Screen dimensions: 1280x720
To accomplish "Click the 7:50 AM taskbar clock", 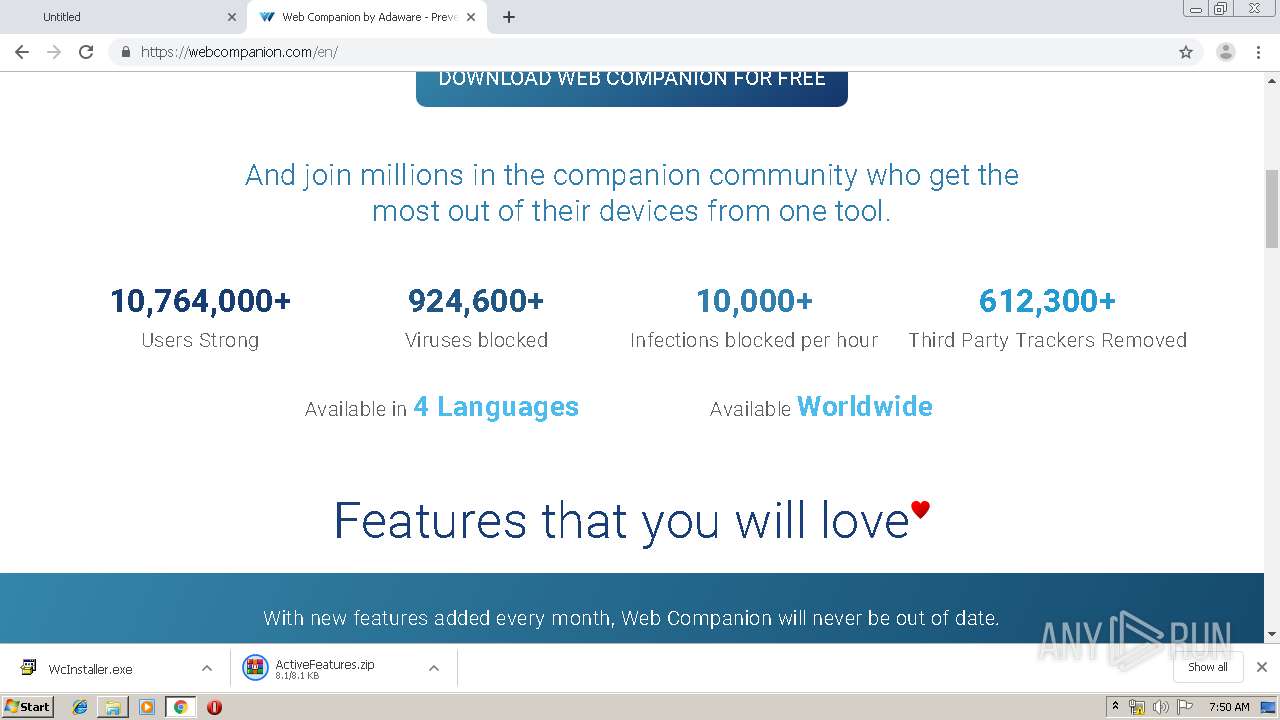I will [x=1229, y=707].
